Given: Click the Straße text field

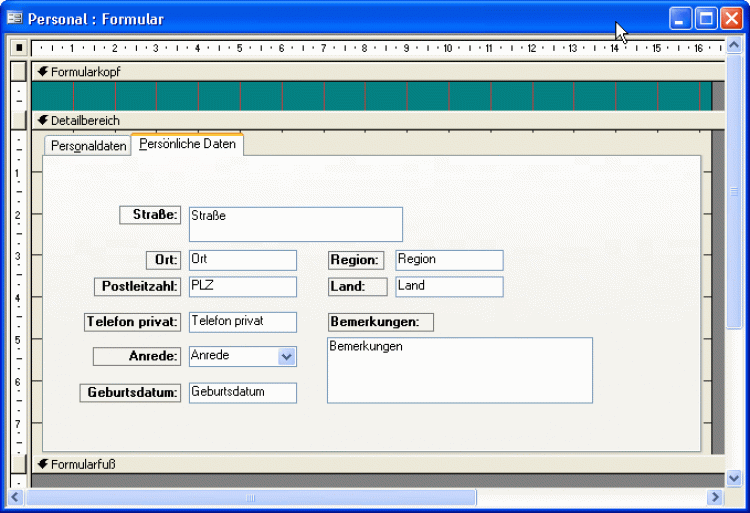Looking at the screenshot, I should pyautogui.click(x=295, y=224).
